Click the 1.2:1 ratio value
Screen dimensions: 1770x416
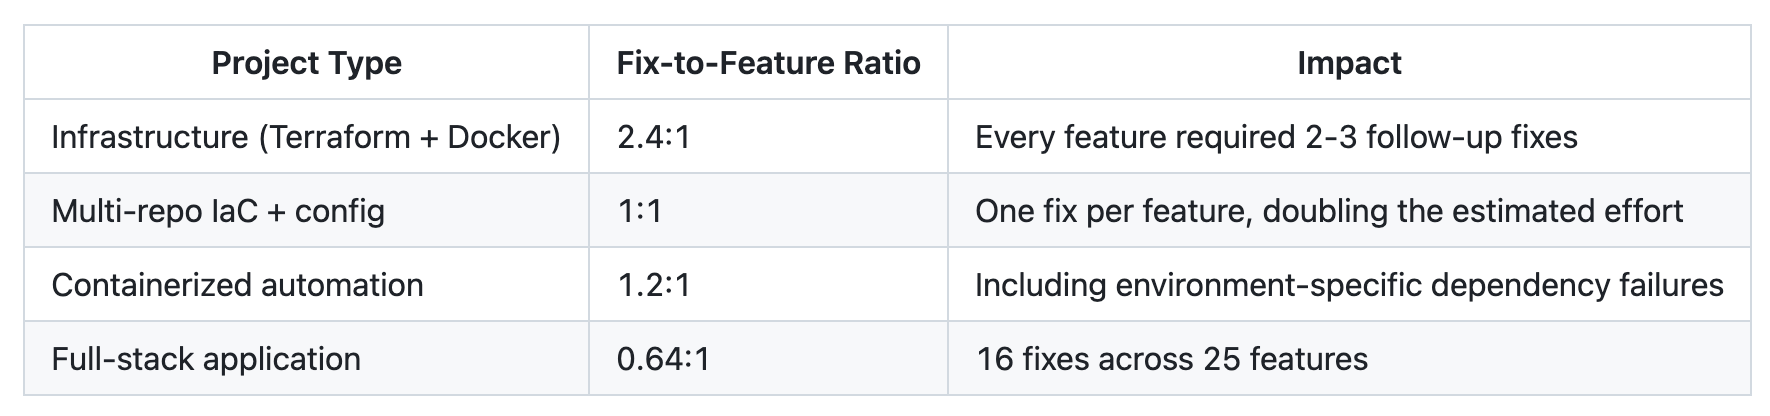(x=654, y=285)
